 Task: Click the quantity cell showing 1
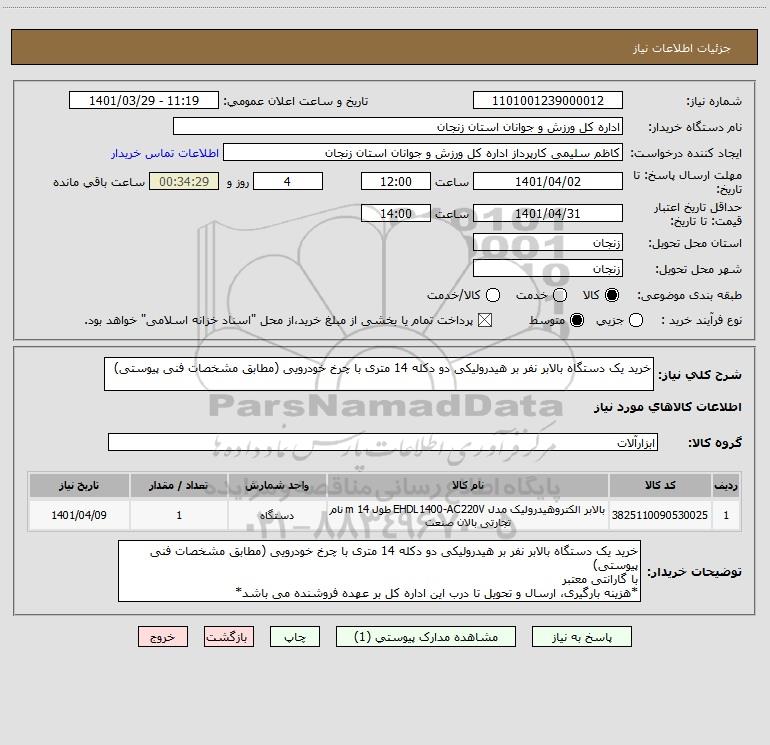tap(179, 515)
